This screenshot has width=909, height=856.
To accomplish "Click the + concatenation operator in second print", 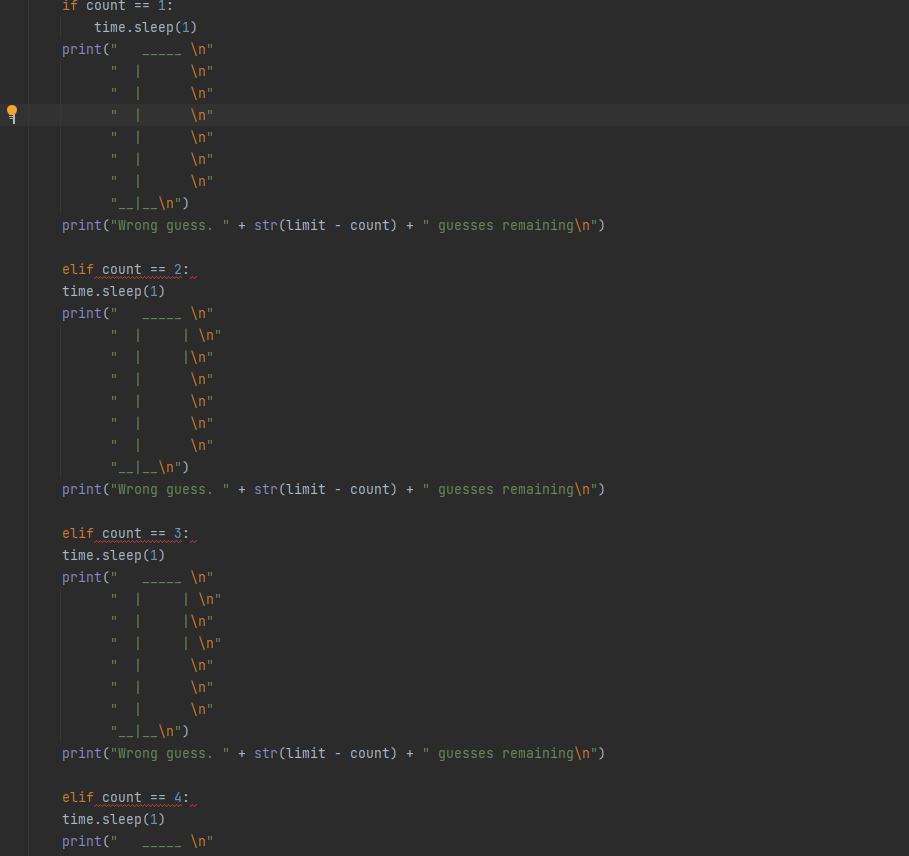I will click(x=241, y=489).
